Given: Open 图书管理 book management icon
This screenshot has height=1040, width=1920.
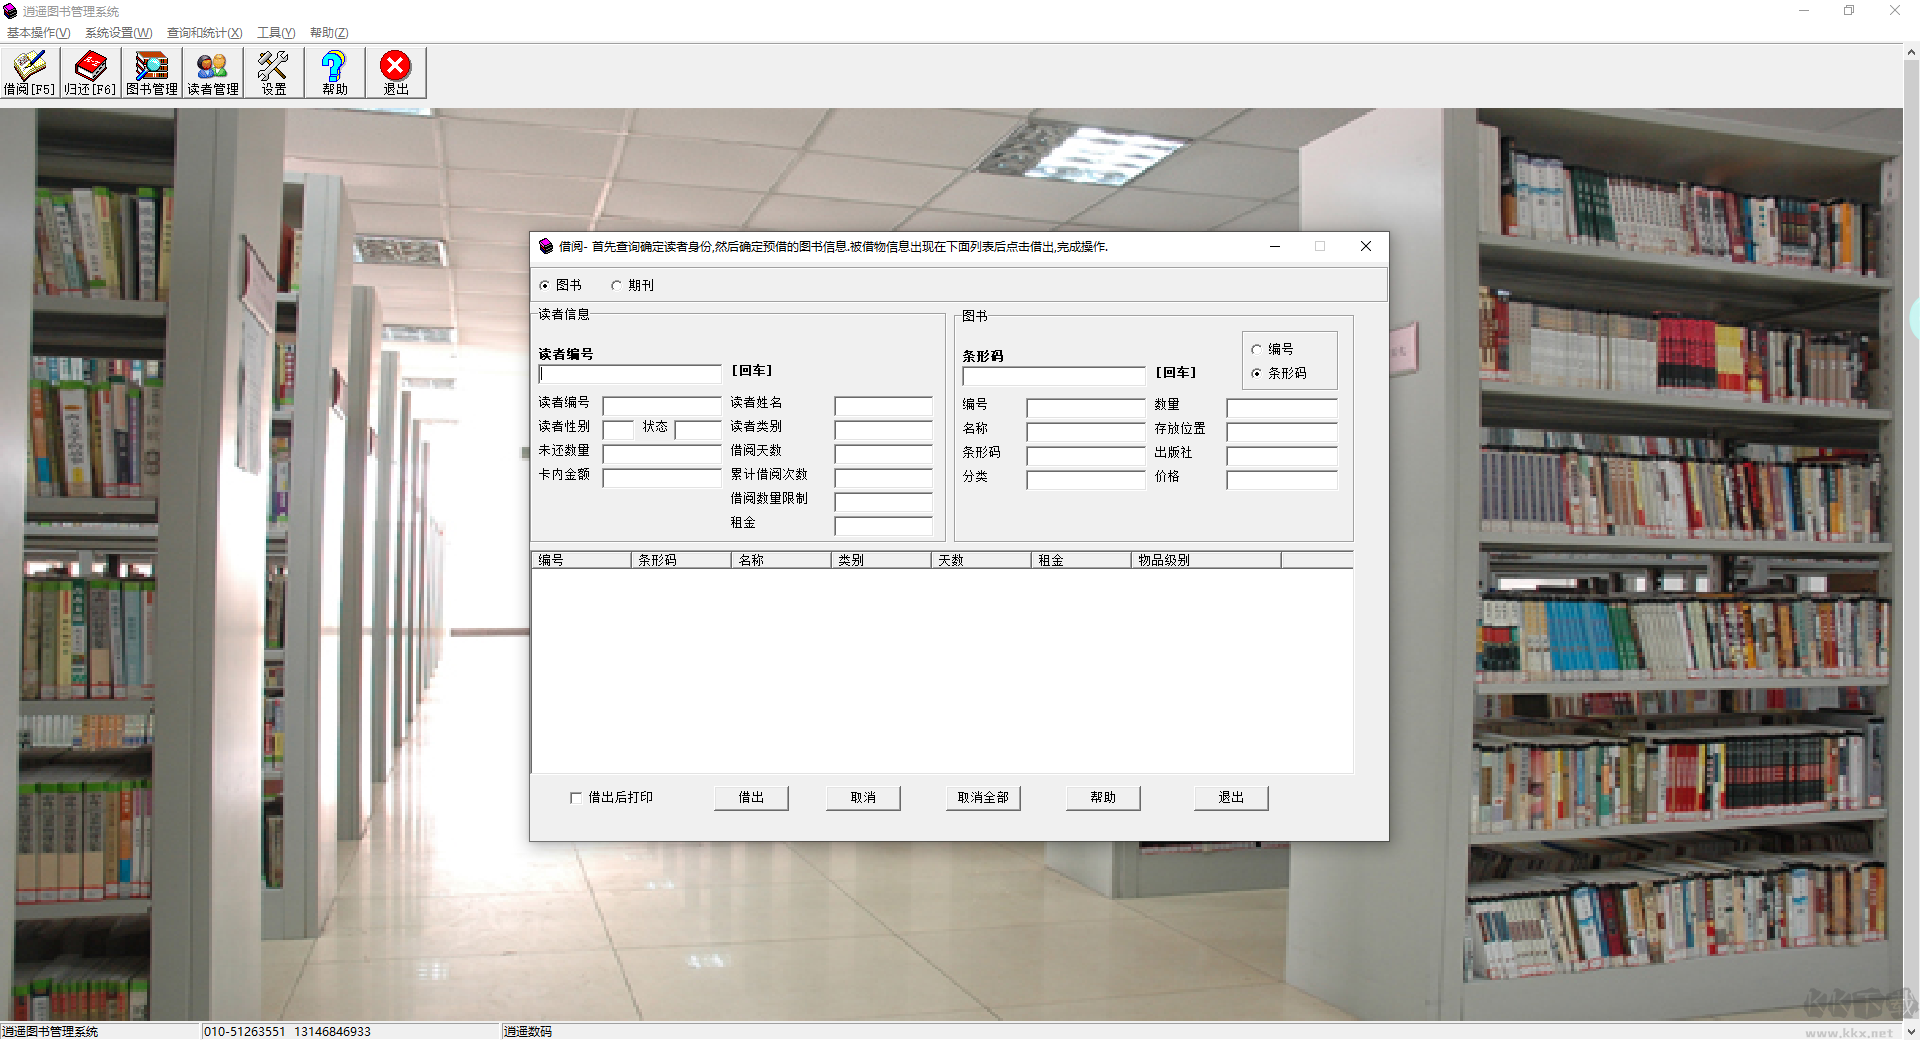Looking at the screenshot, I should point(152,73).
